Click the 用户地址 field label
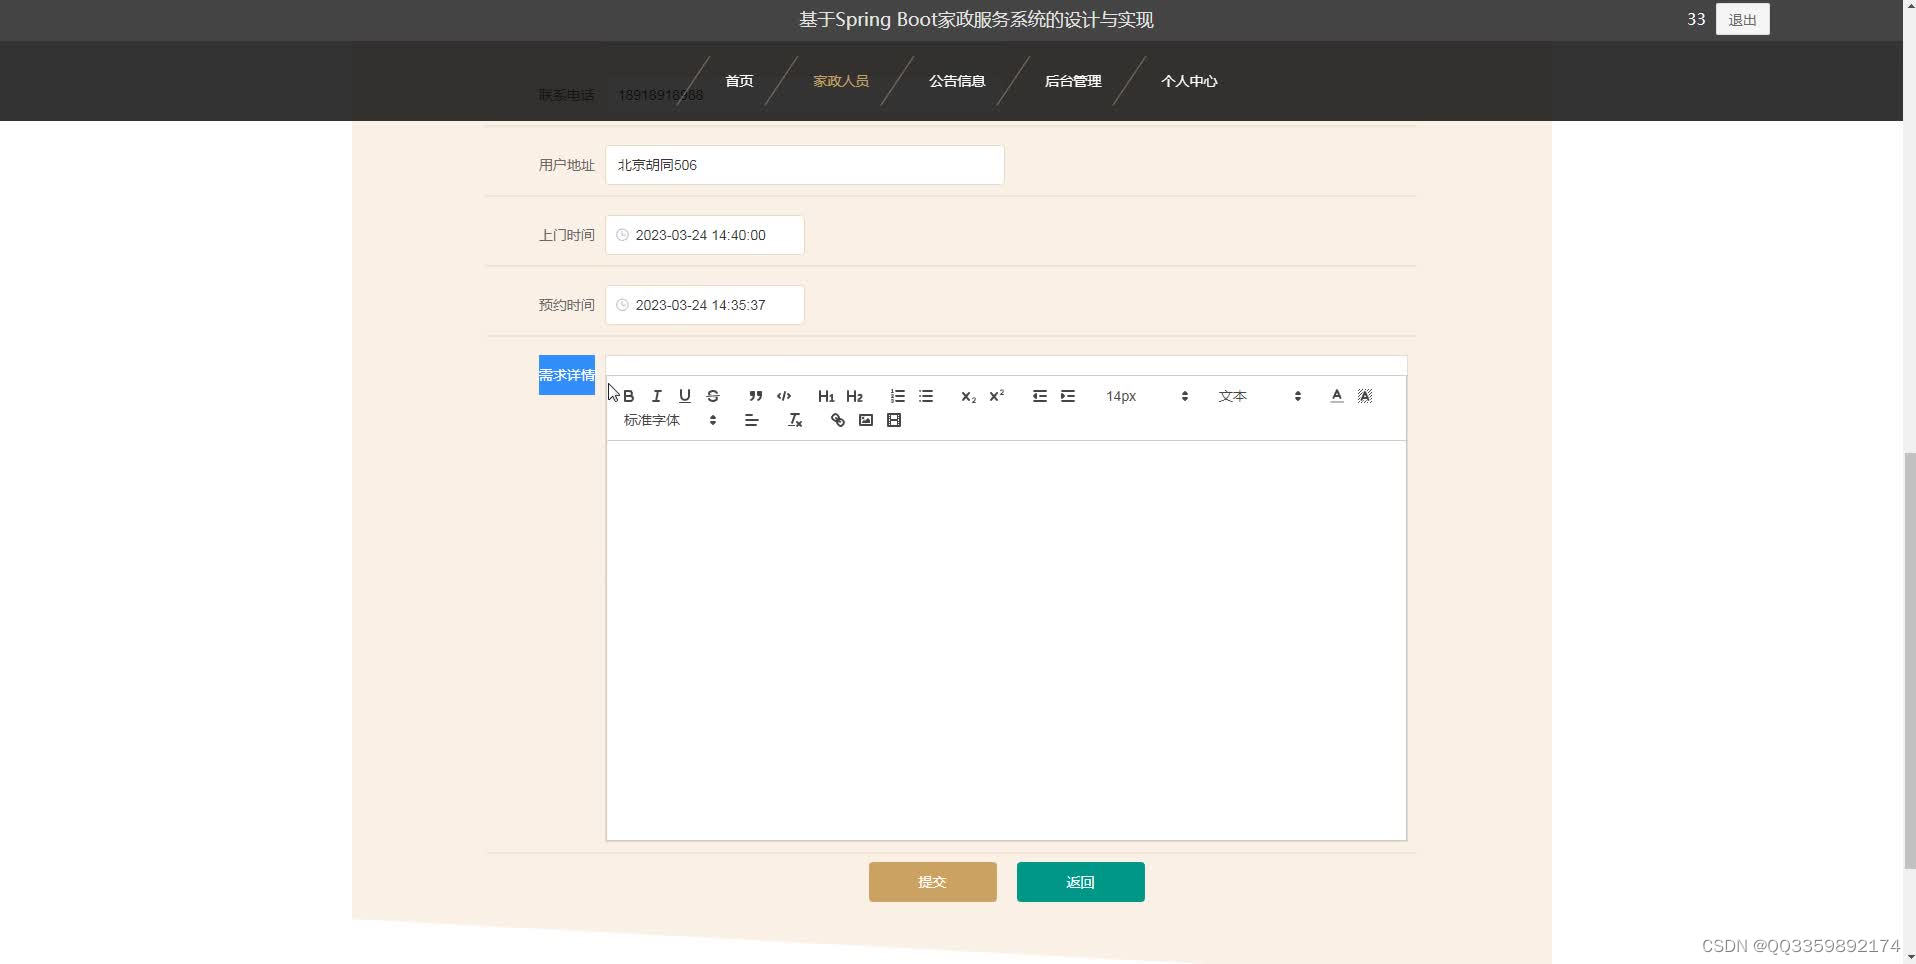Screen dimensions: 1916x964 tap(567, 165)
